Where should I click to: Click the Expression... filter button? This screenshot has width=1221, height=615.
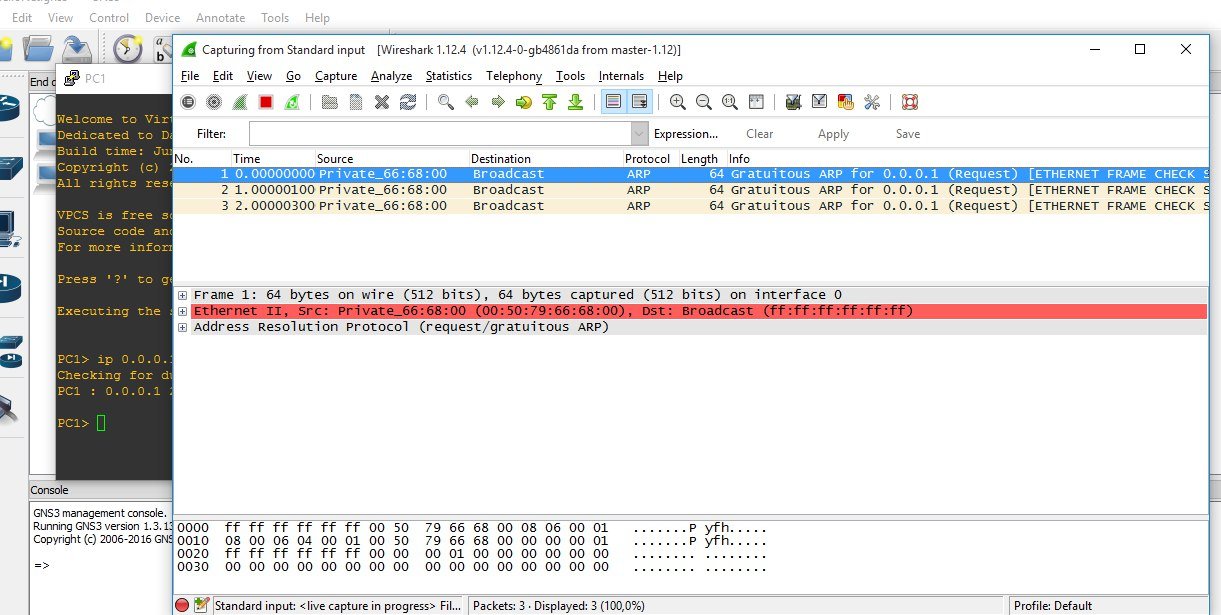click(x=686, y=134)
